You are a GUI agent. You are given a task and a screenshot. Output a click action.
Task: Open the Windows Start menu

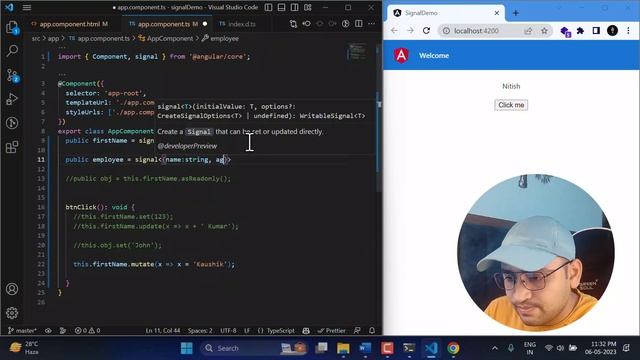pyautogui.click(x=187, y=348)
